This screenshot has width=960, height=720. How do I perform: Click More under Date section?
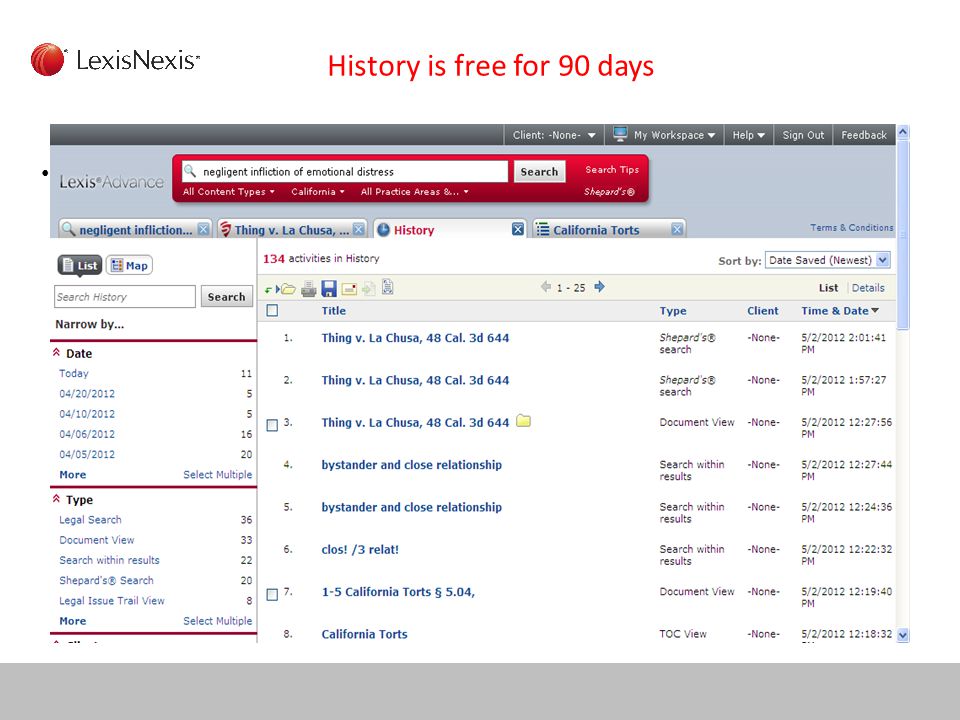tap(72, 474)
